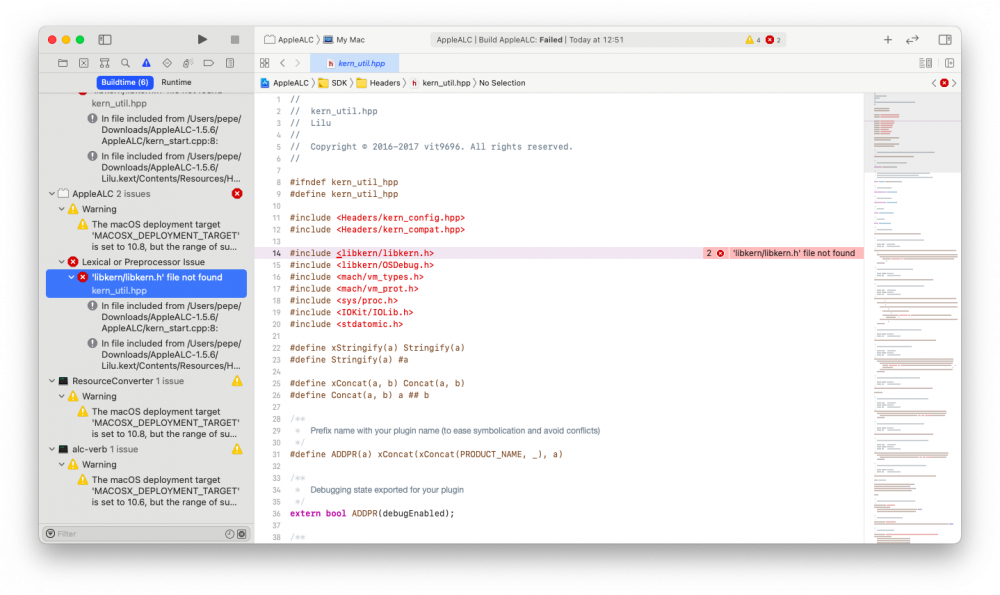Click the Filter field in issue navigator
This screenshot has height=595, width=1000.
pyautogui.click(x=139, y=534)
